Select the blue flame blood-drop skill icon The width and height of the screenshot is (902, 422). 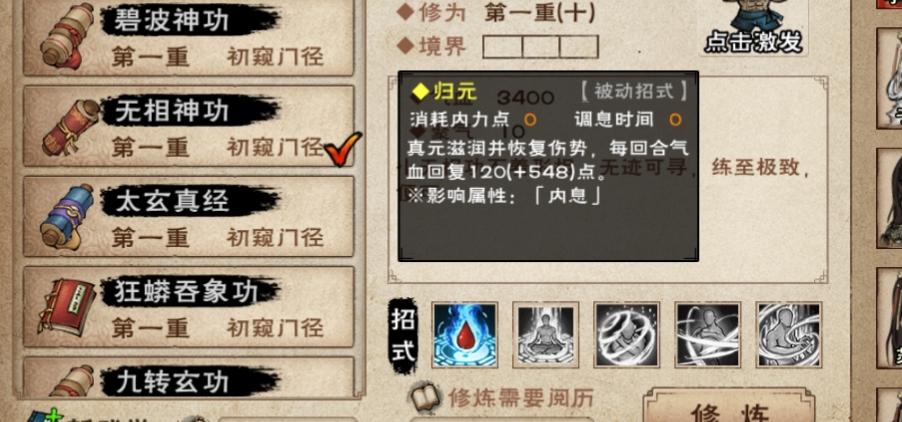pyautogui.click(x=465, y=335)
